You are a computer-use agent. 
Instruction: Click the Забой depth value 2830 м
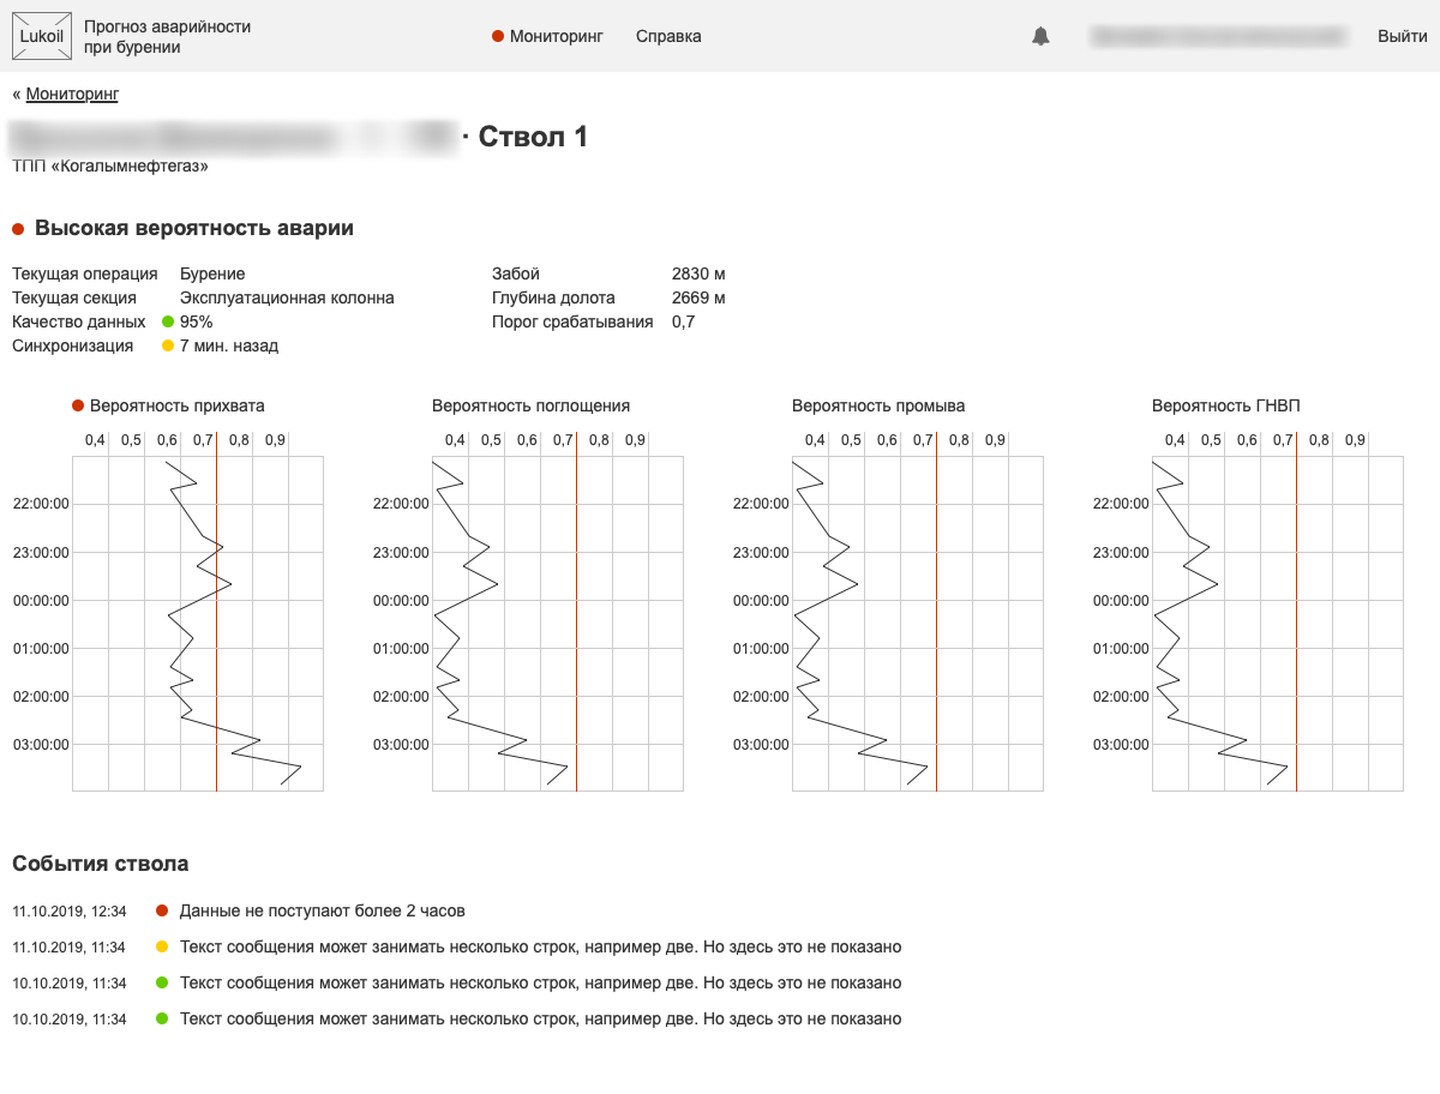point(698,274)
